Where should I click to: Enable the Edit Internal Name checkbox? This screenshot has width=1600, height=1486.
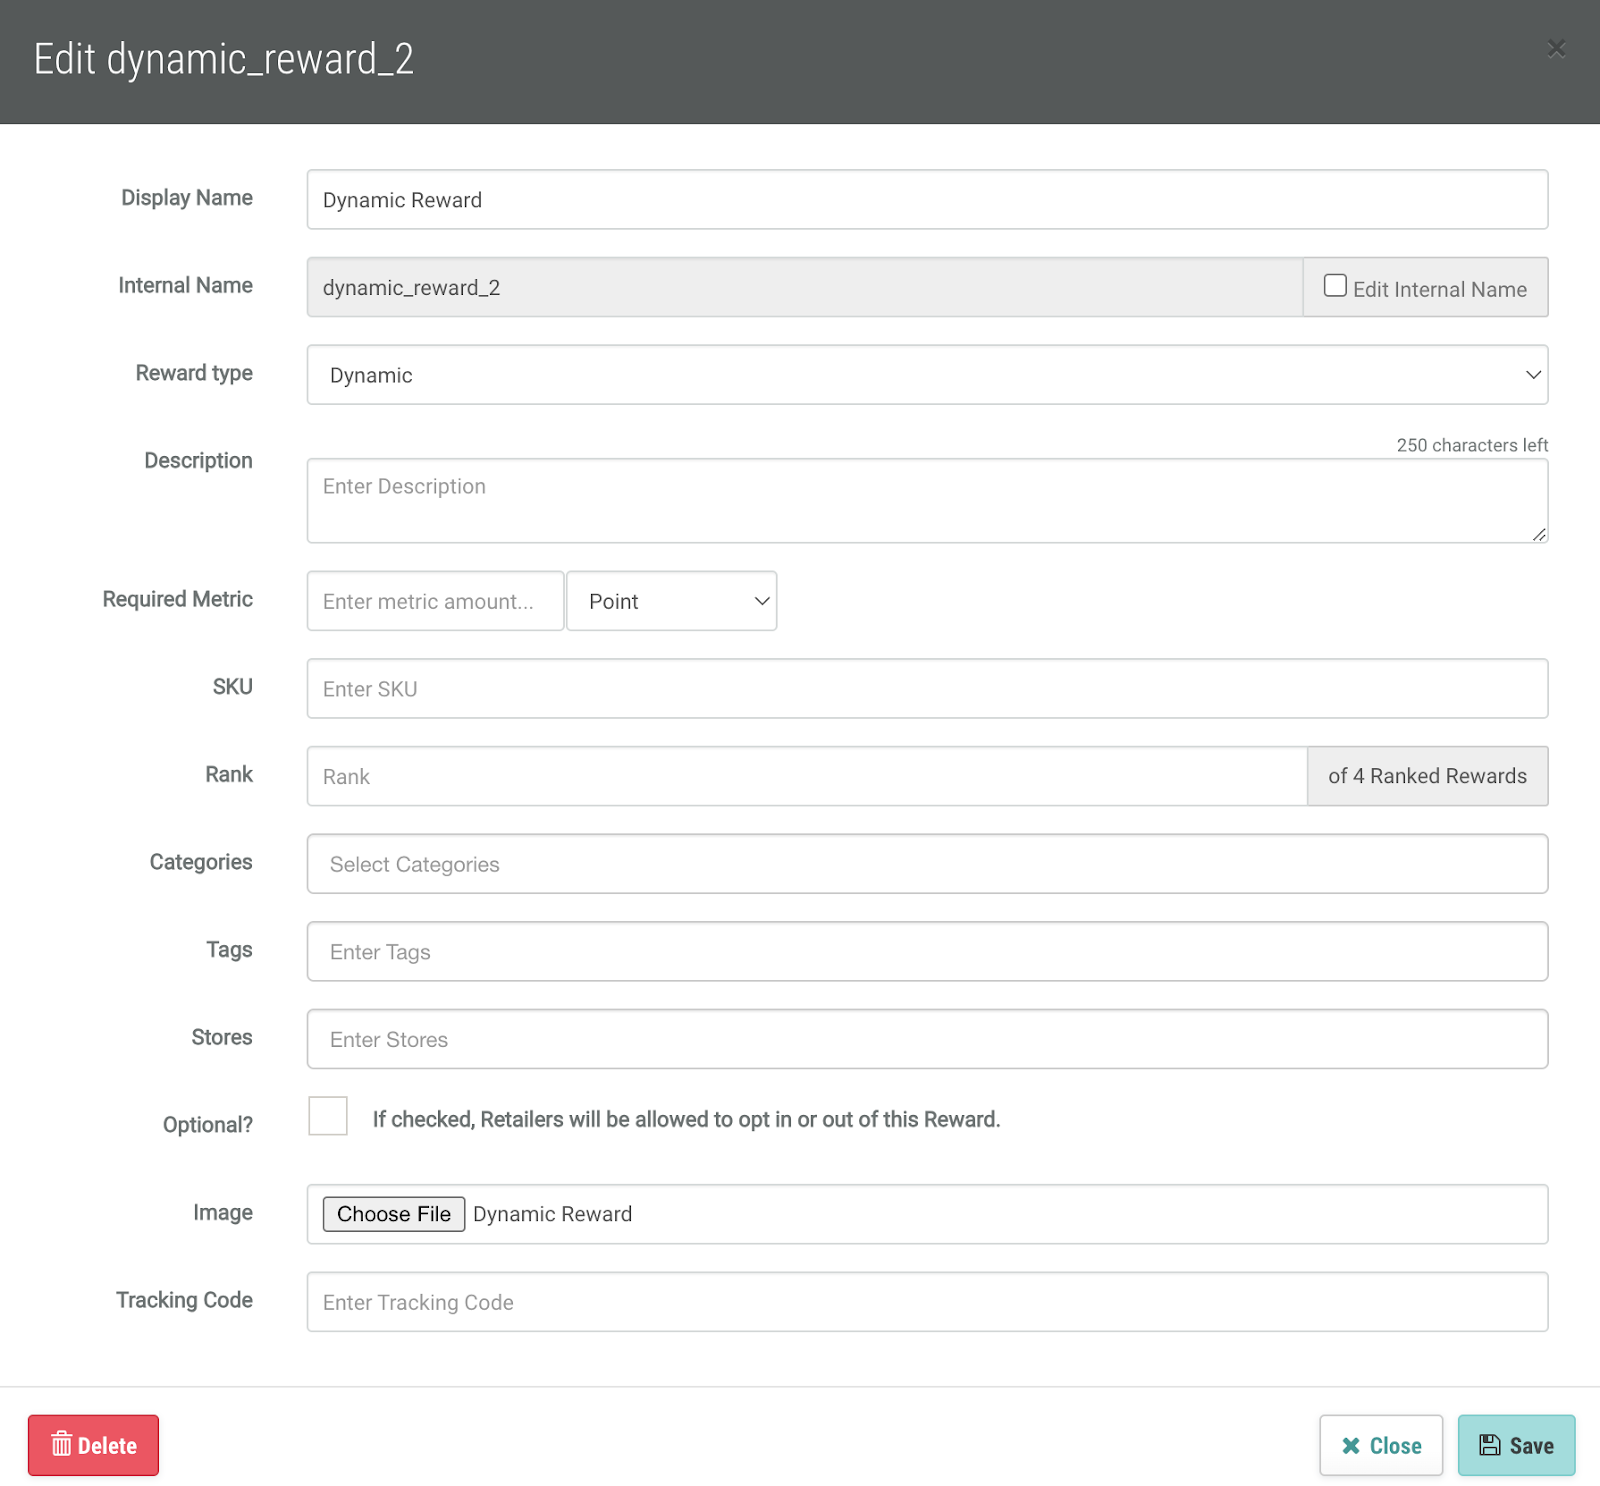[1335, 286]
